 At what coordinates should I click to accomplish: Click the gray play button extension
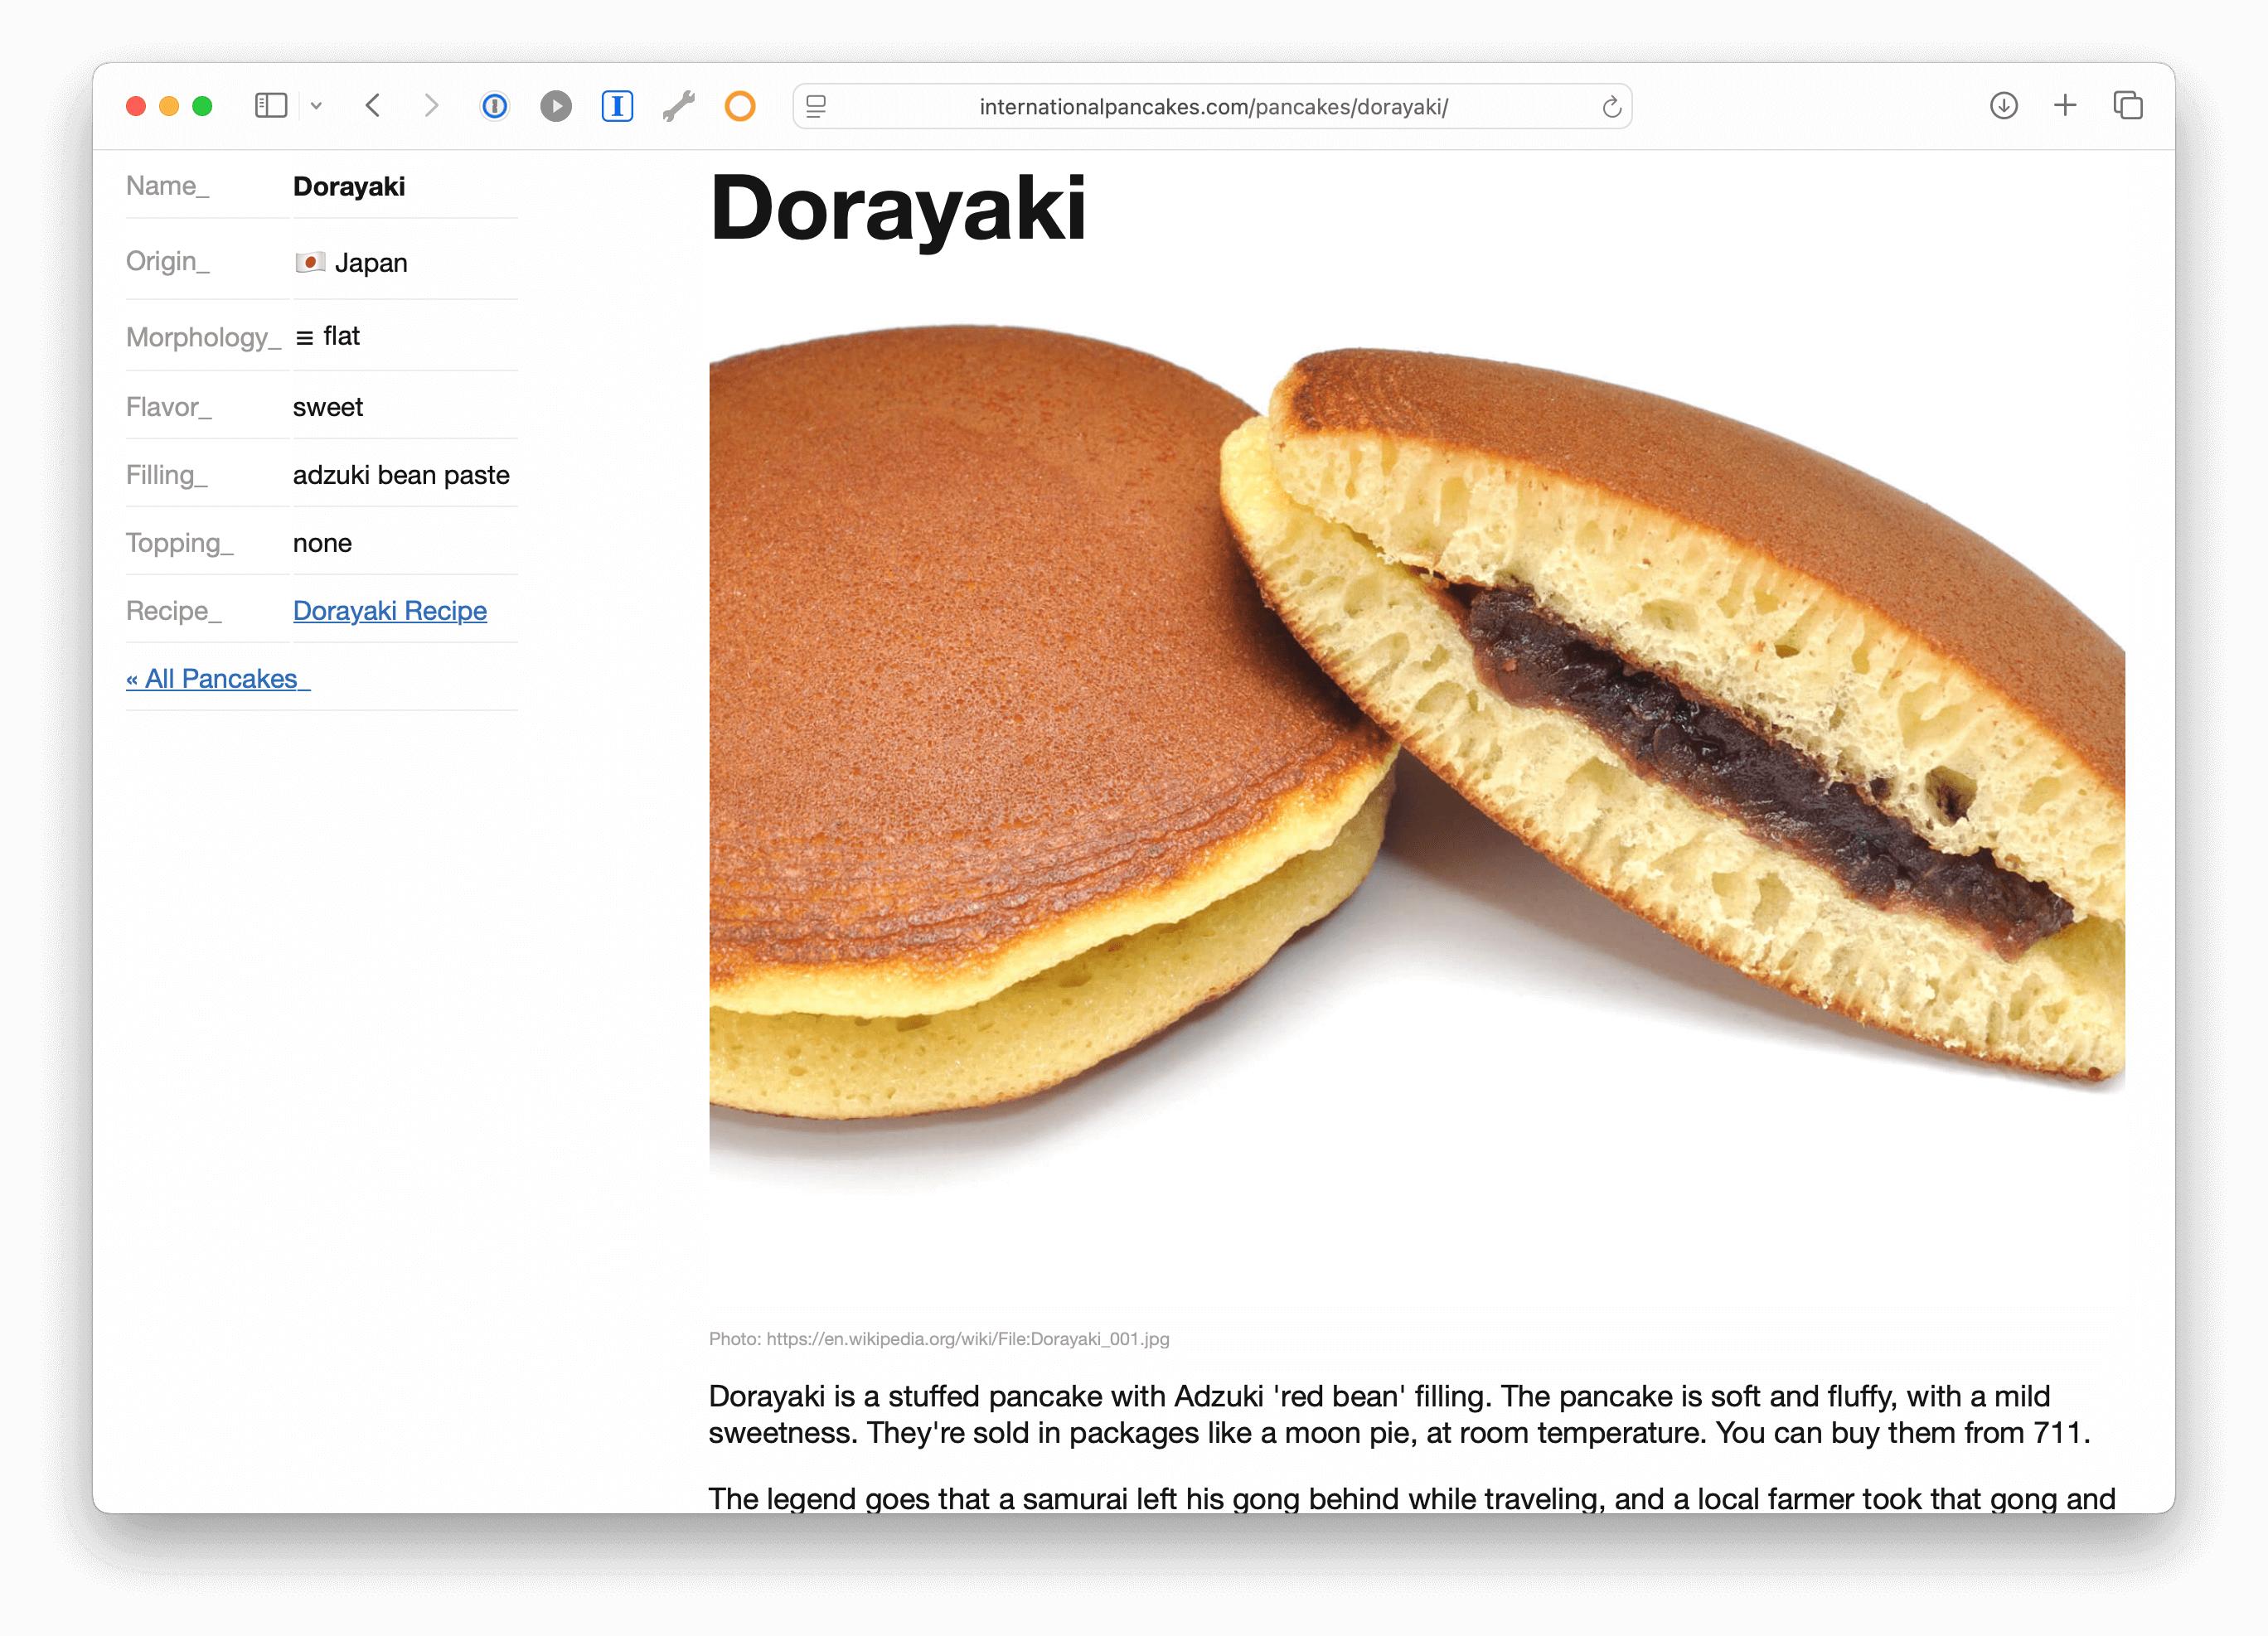click(x=556, y=105)
